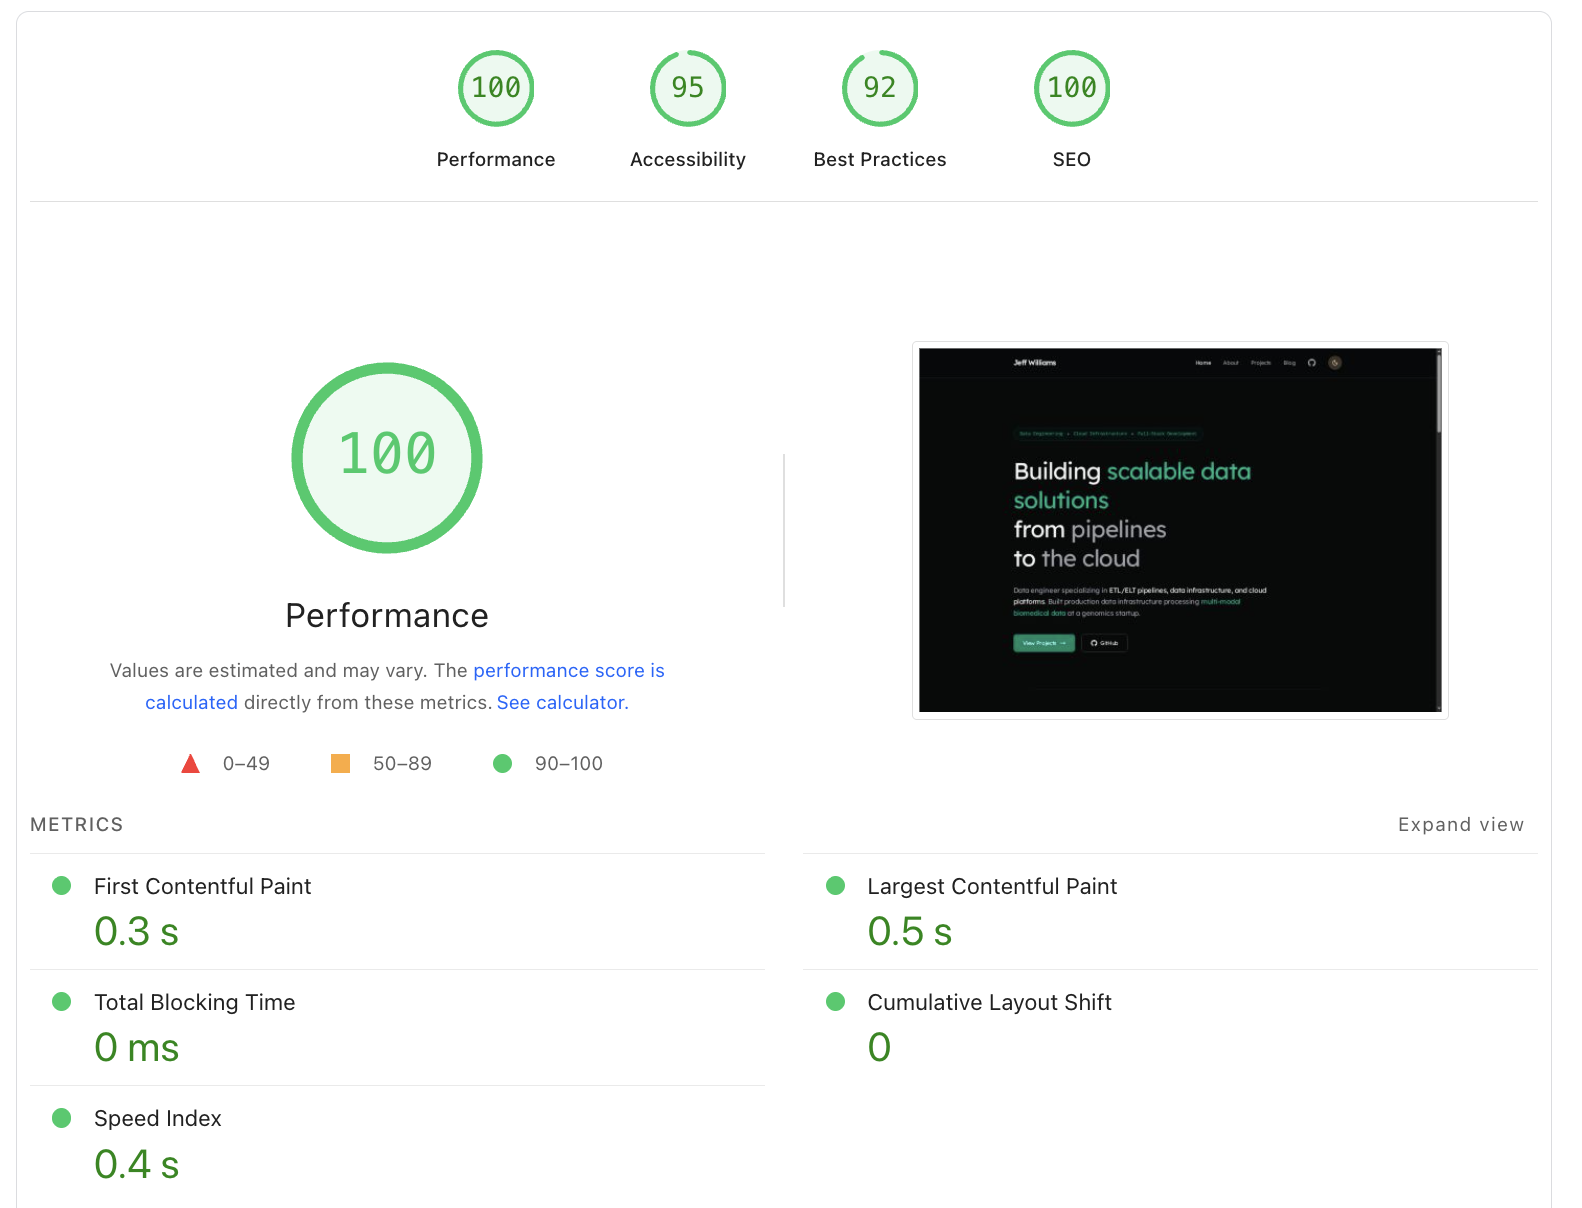1582x1208 pixels.
Task: Click the green dot beside Total Blocking Time
Action: (62, 1002)
